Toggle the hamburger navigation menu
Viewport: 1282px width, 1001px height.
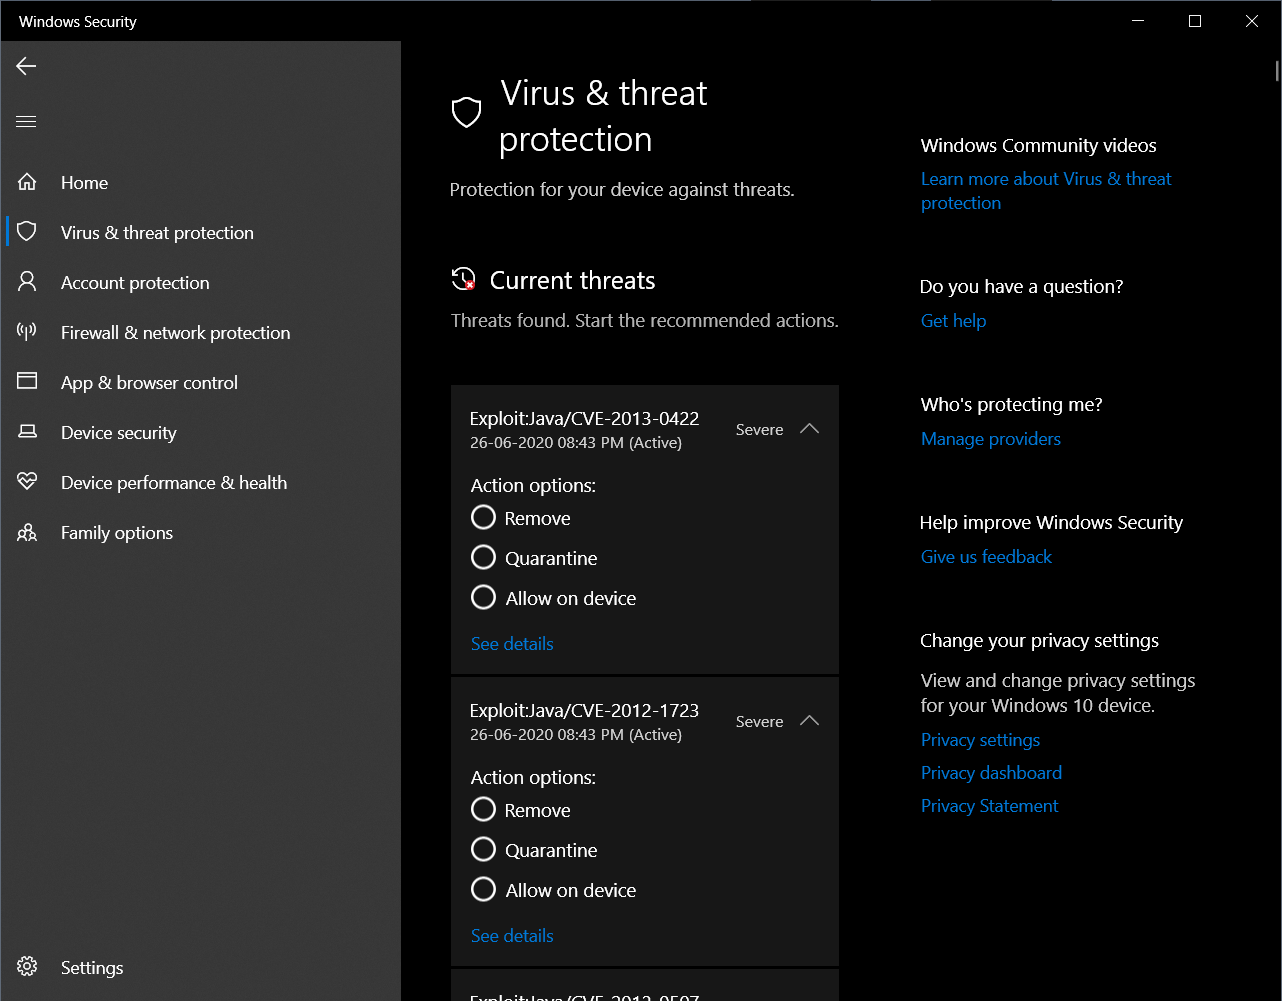tap(26, 122)
